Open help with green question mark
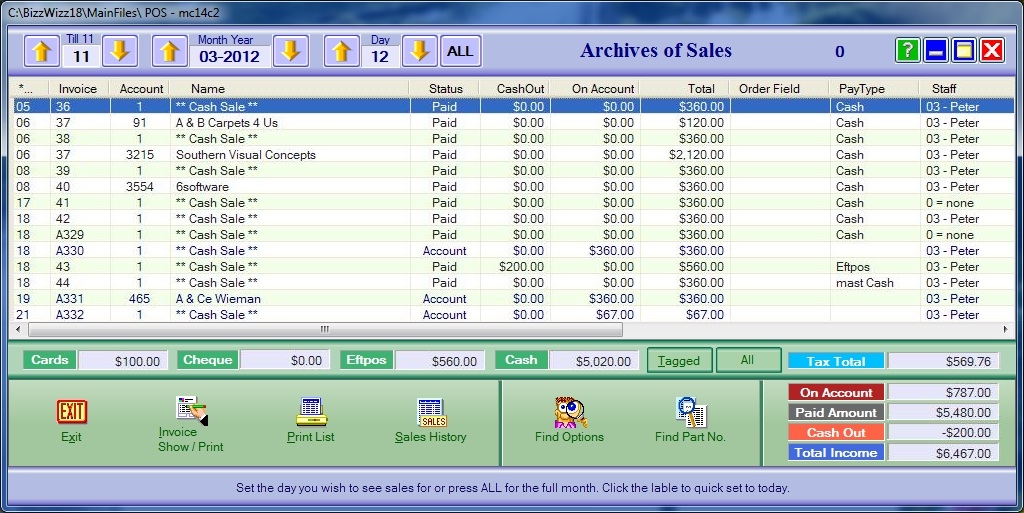1024x513 pixels. (x=908, y=50)
